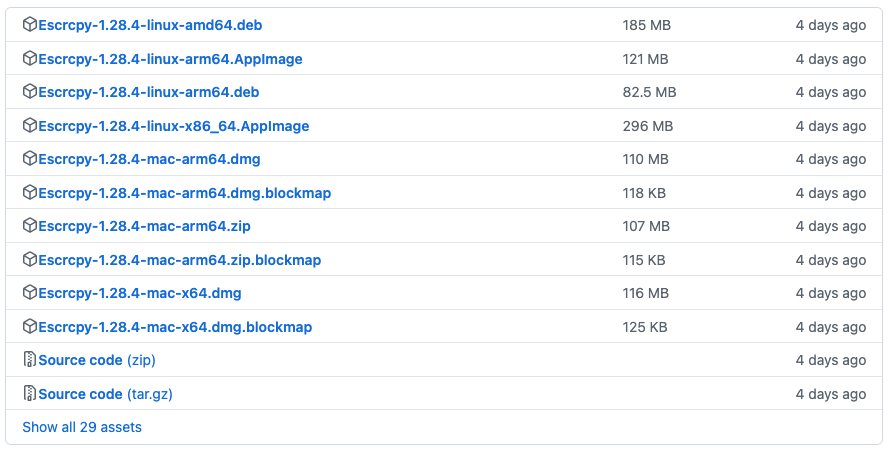
Task: Download Escrcpy-1.28.4-mac-x64.dmg installer
Action: pos(140,293)
